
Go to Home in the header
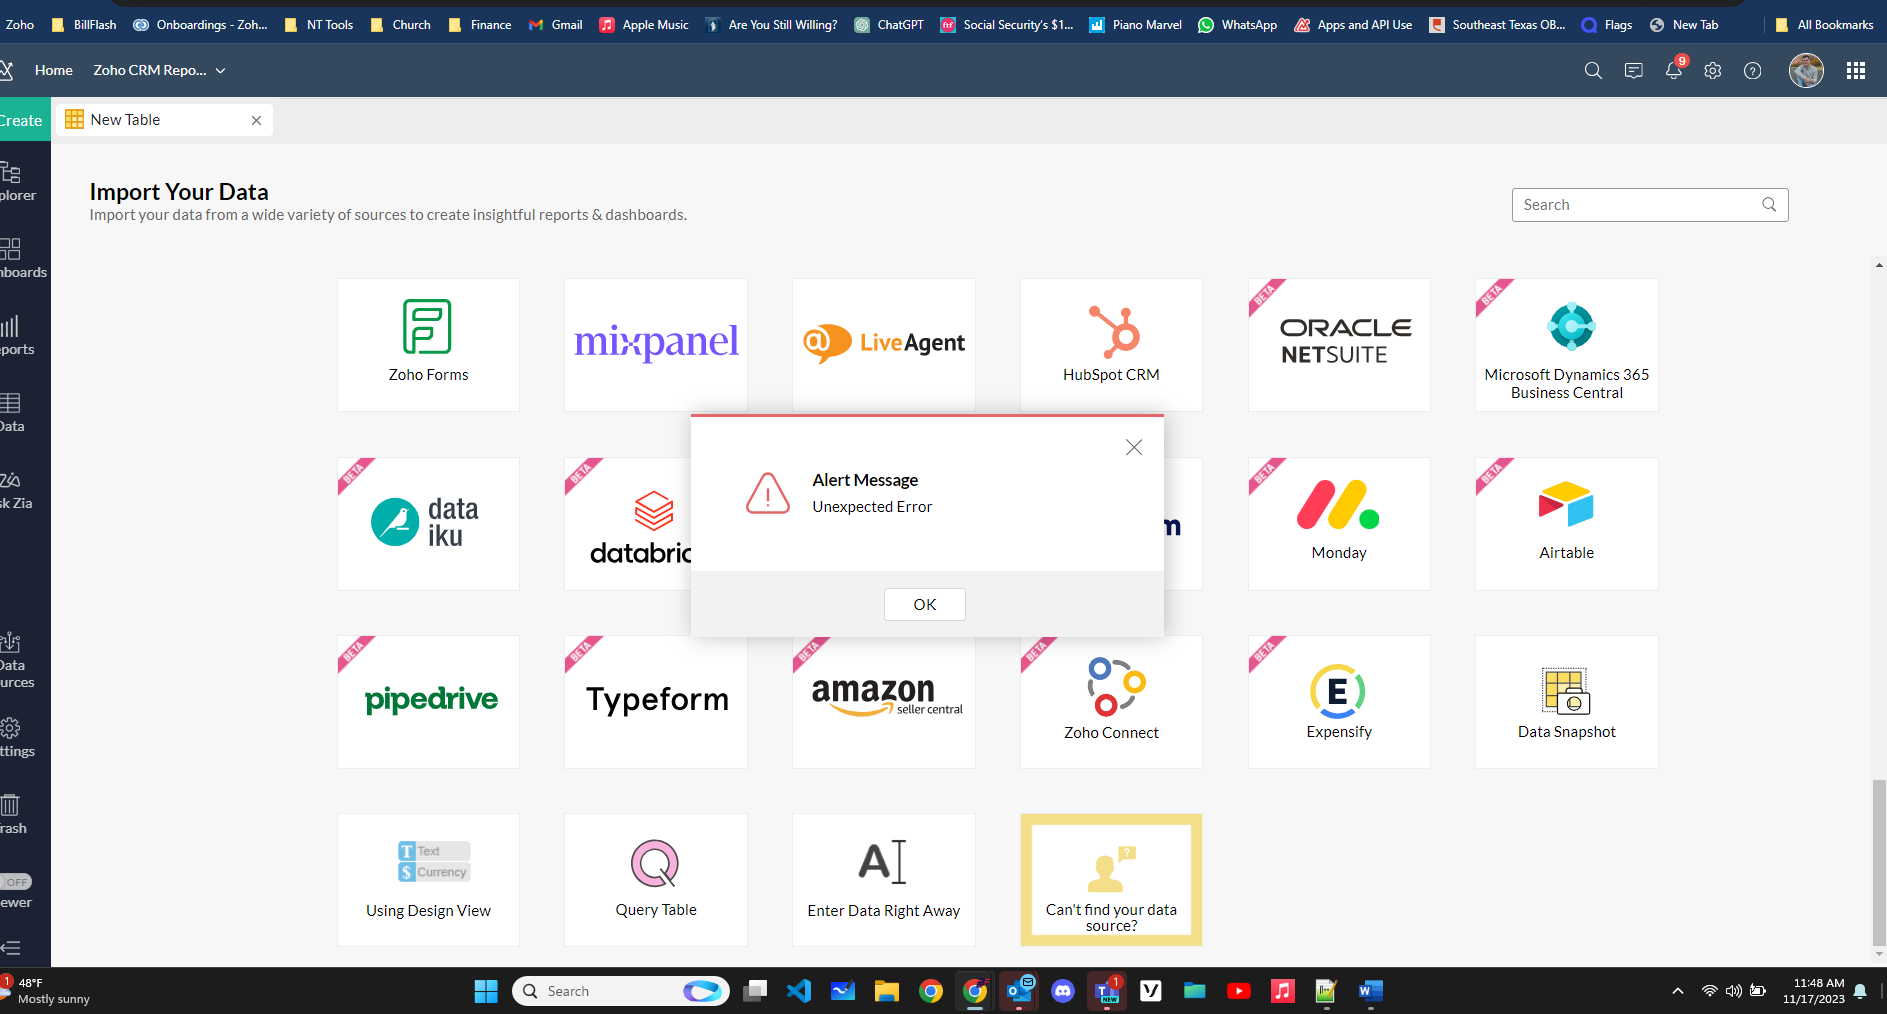coord(53,70)
